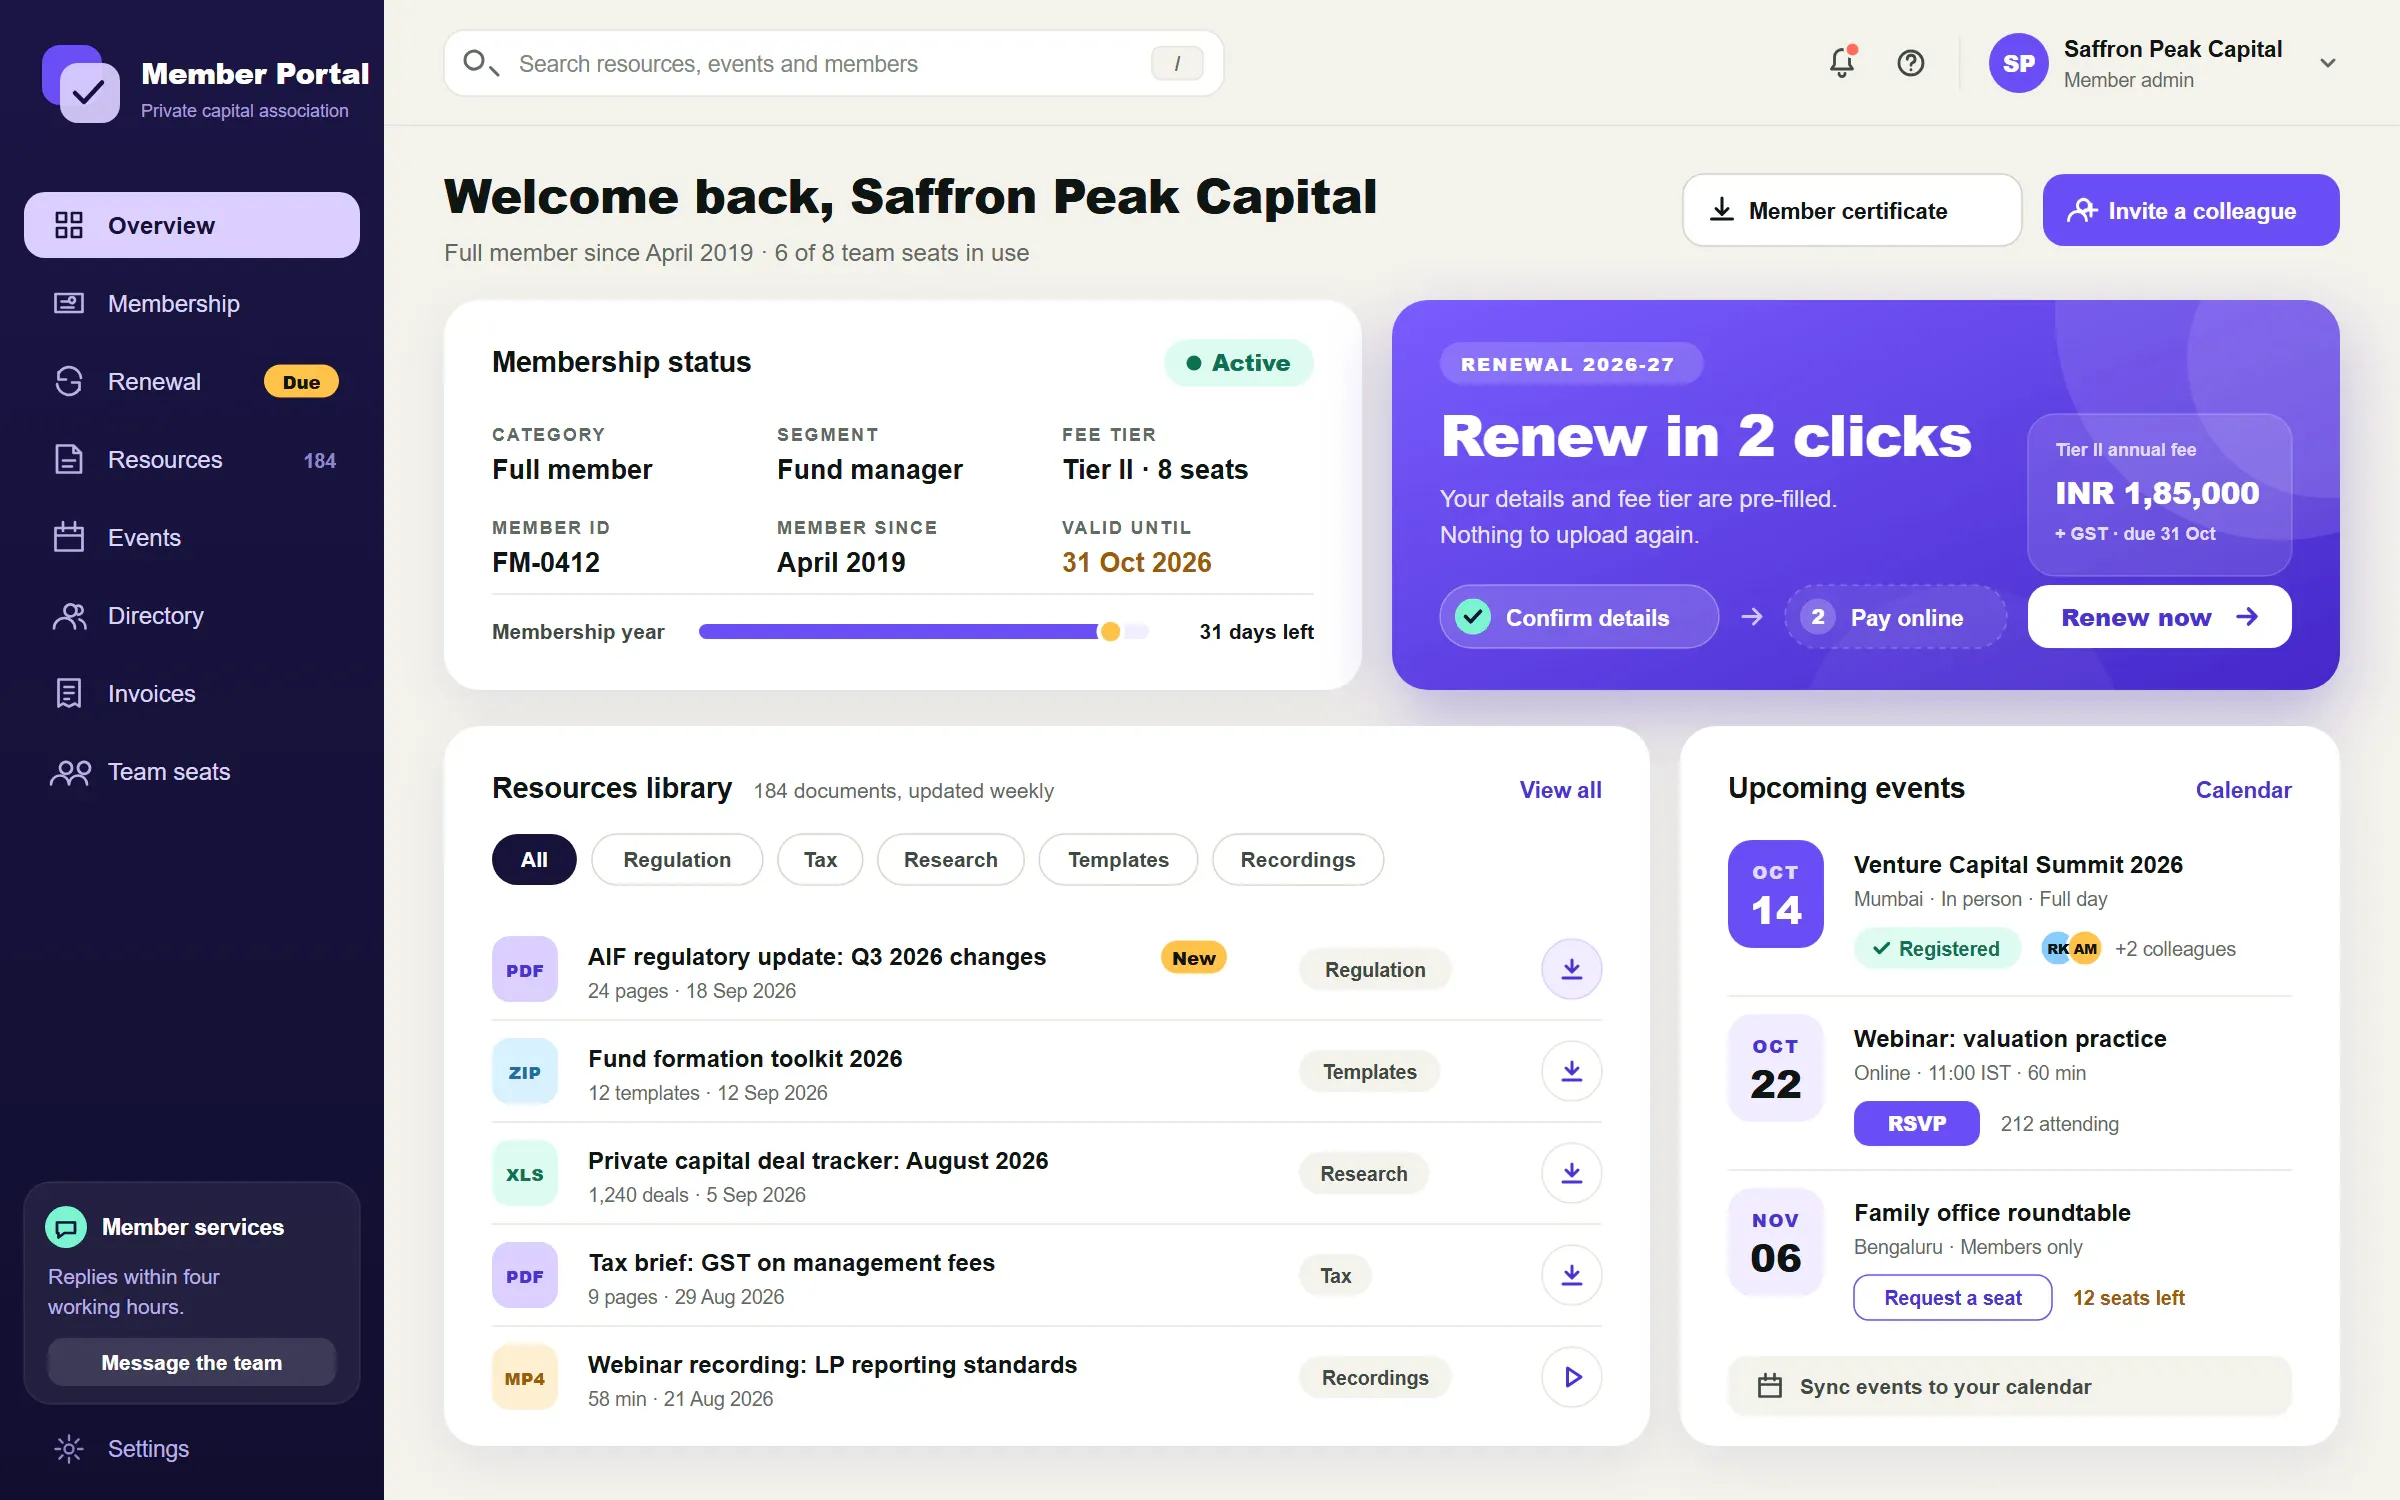Open Resources in the sidebar
This screenshot has width=2400, height=1500.
tap(192, 459)
